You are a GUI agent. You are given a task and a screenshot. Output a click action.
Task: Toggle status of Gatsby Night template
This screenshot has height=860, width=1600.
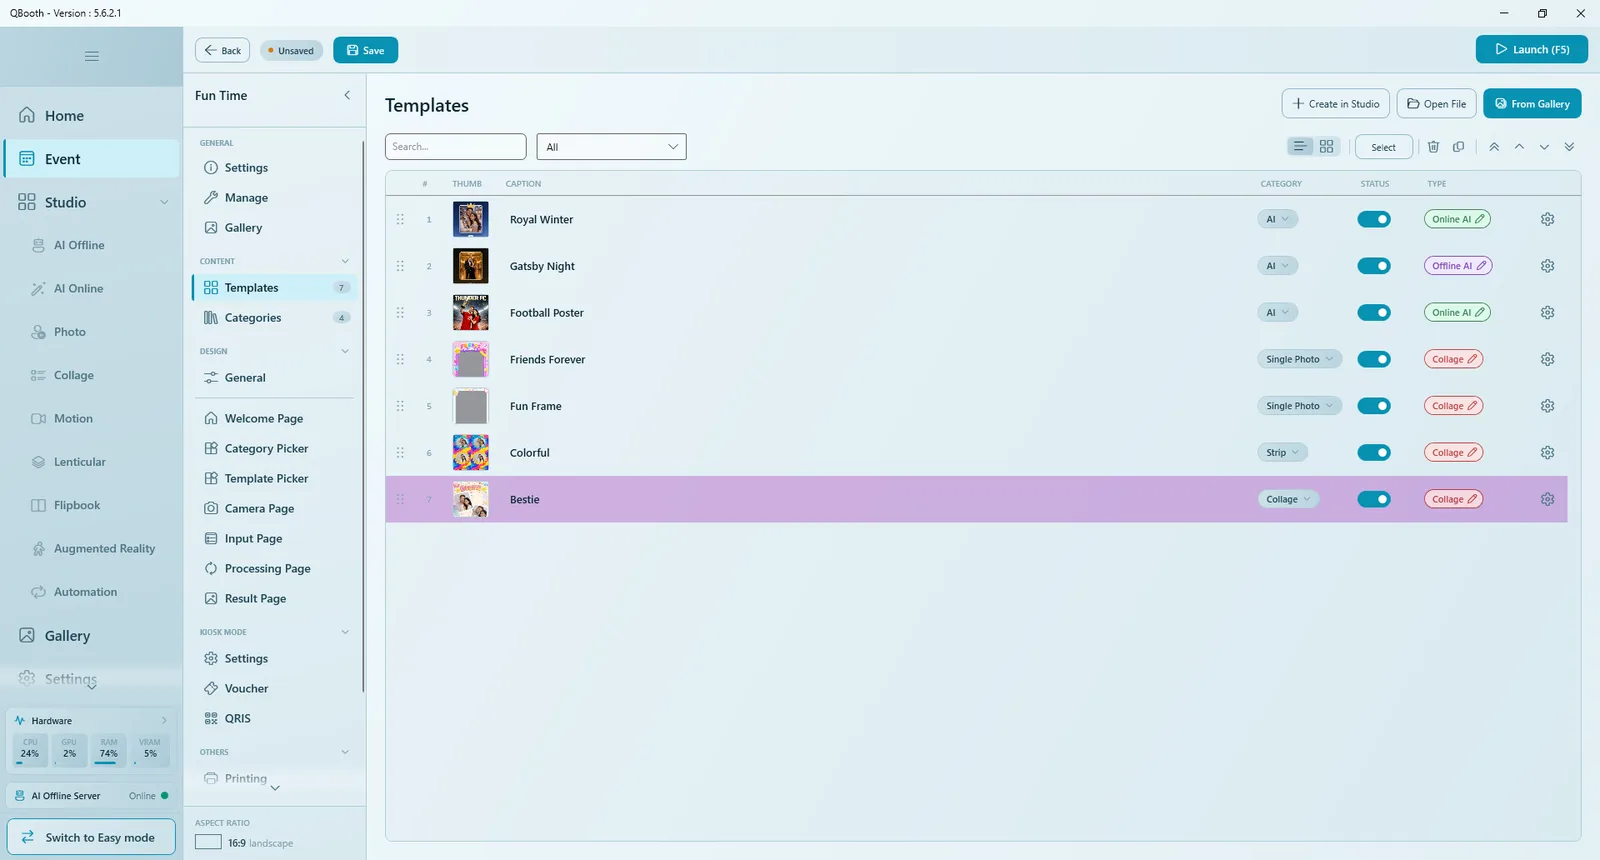(1374, 266)
